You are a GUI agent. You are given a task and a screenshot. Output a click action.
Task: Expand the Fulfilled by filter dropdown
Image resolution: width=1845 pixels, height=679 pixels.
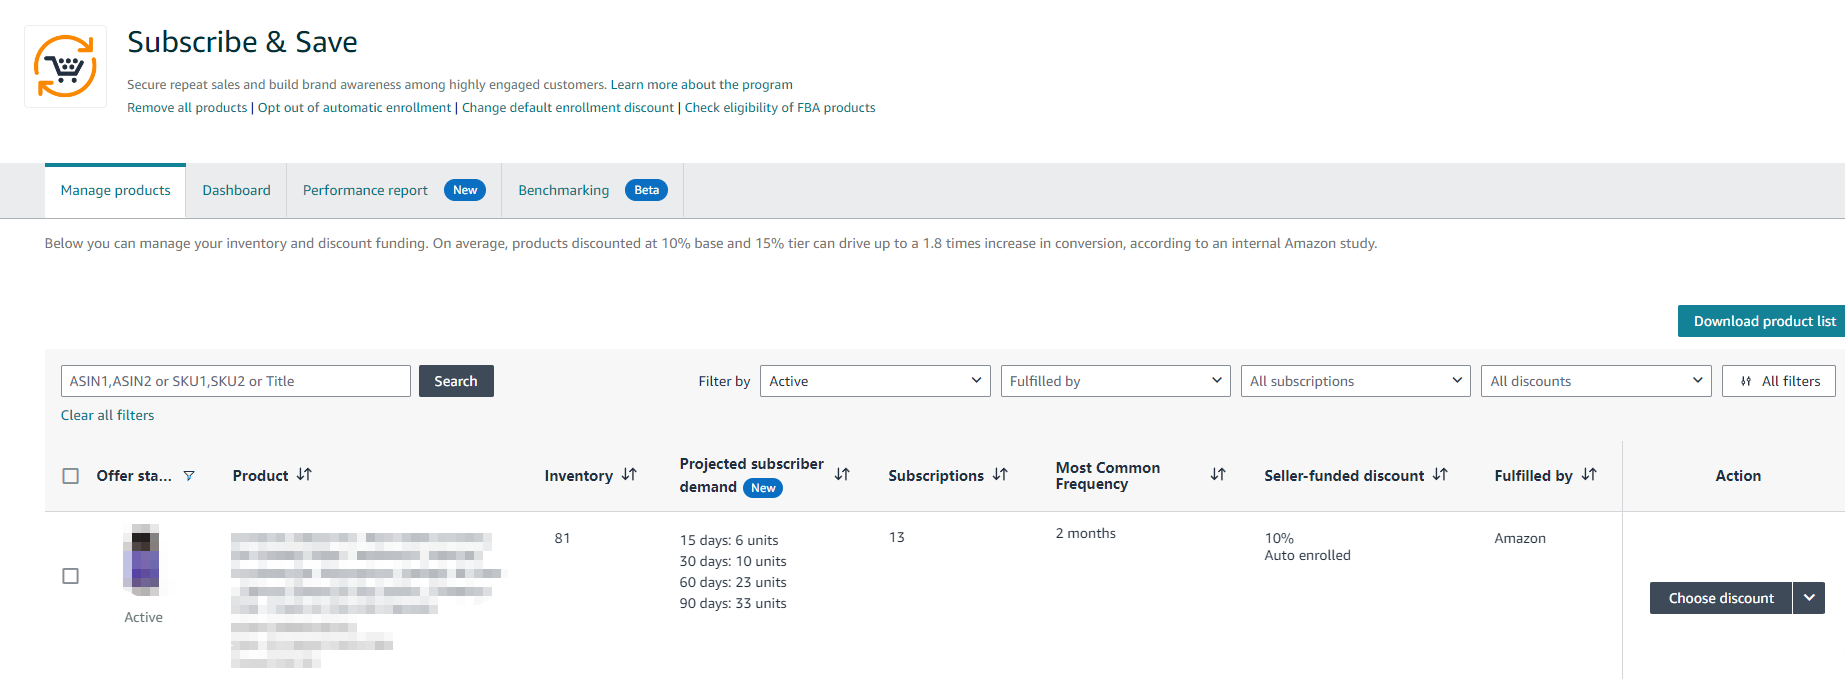coord(1115,381)
